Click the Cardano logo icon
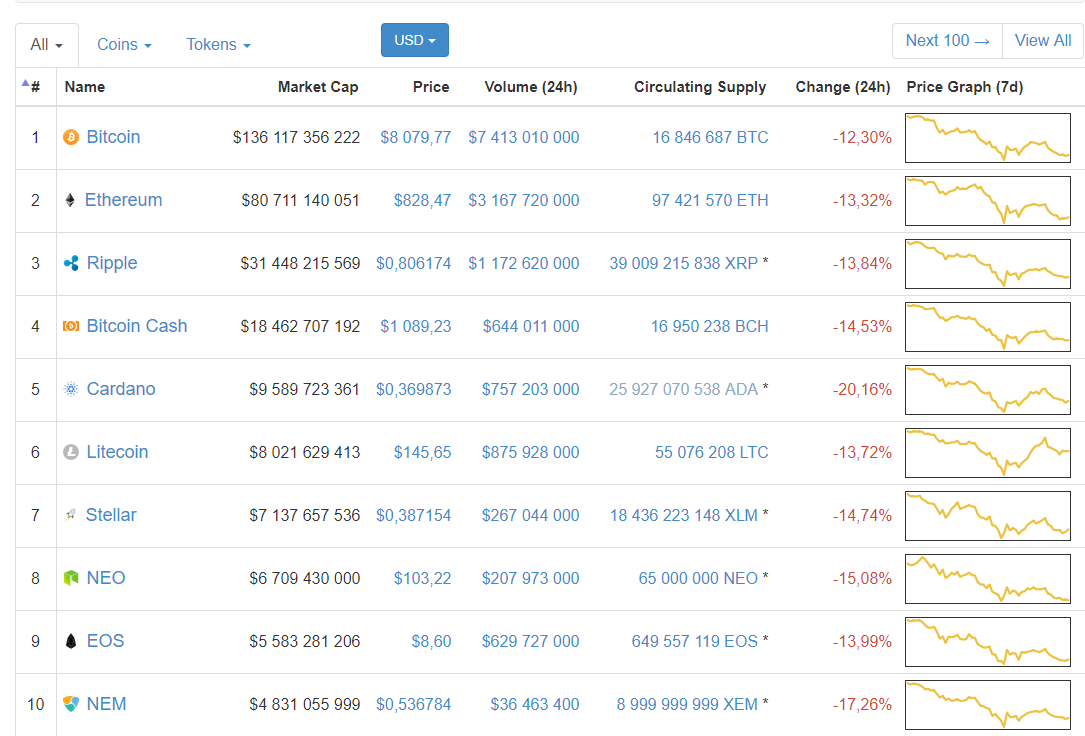The height and width of the screenshot is (736, 1085). pos(71,389)
